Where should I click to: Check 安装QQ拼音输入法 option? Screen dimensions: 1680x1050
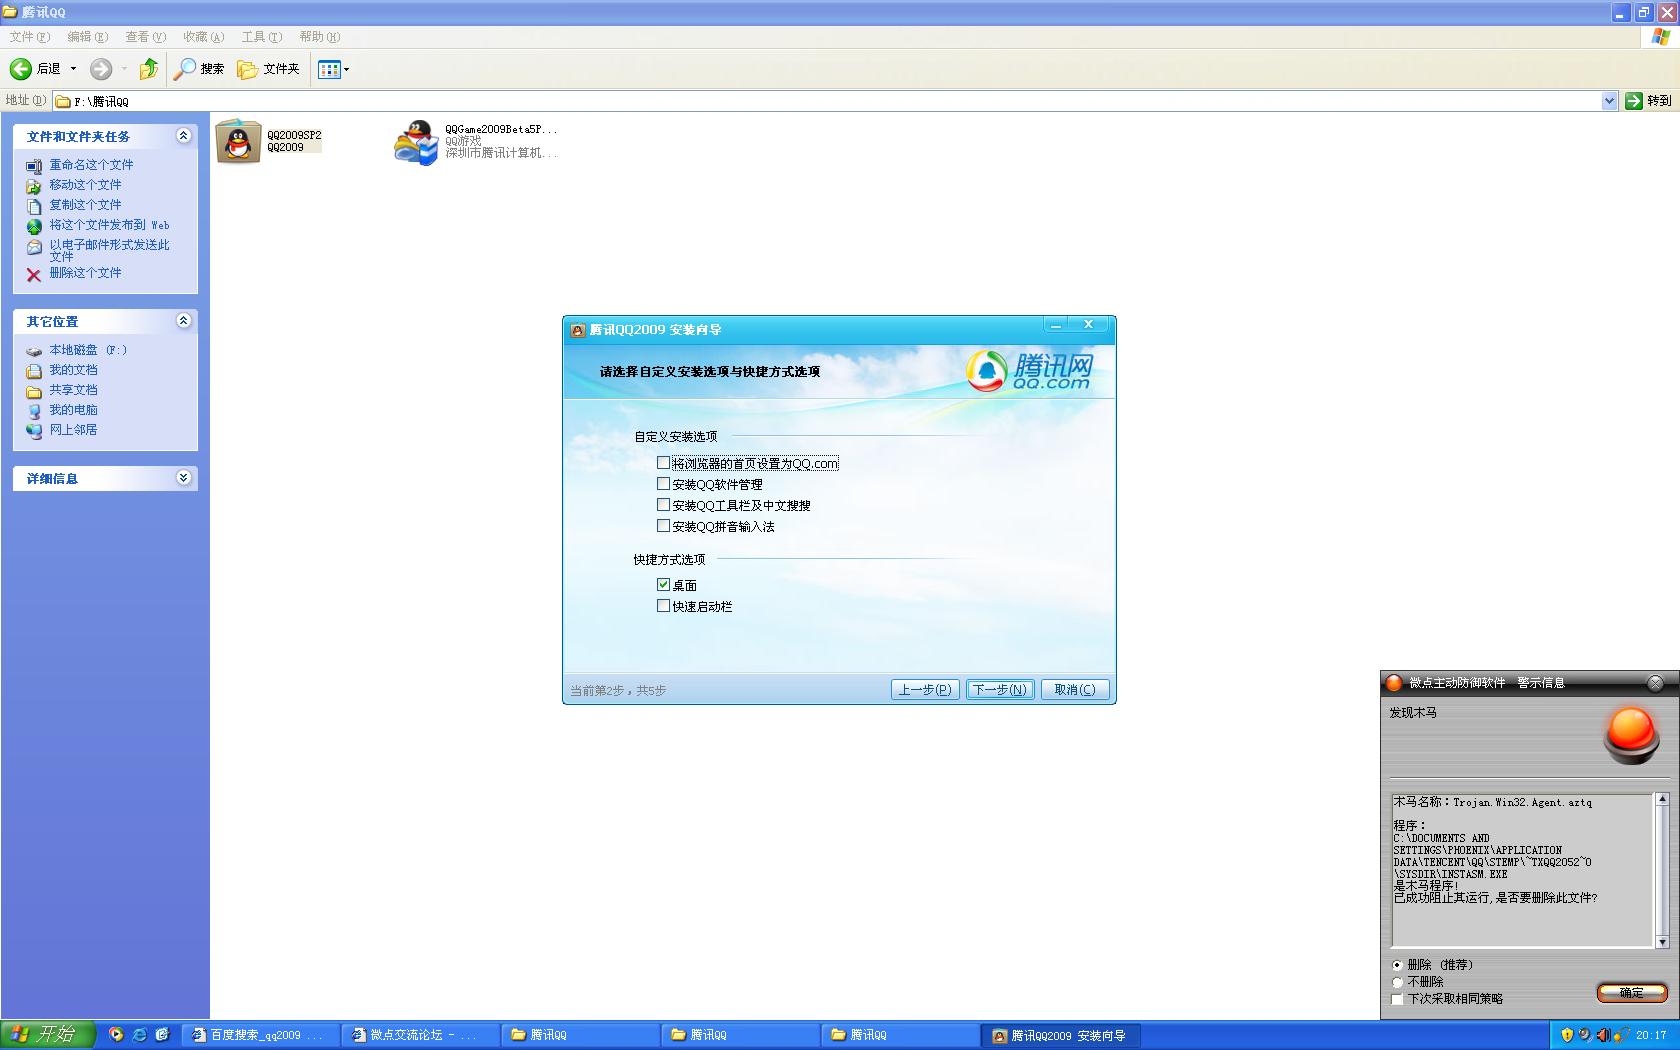coord(663,526)
